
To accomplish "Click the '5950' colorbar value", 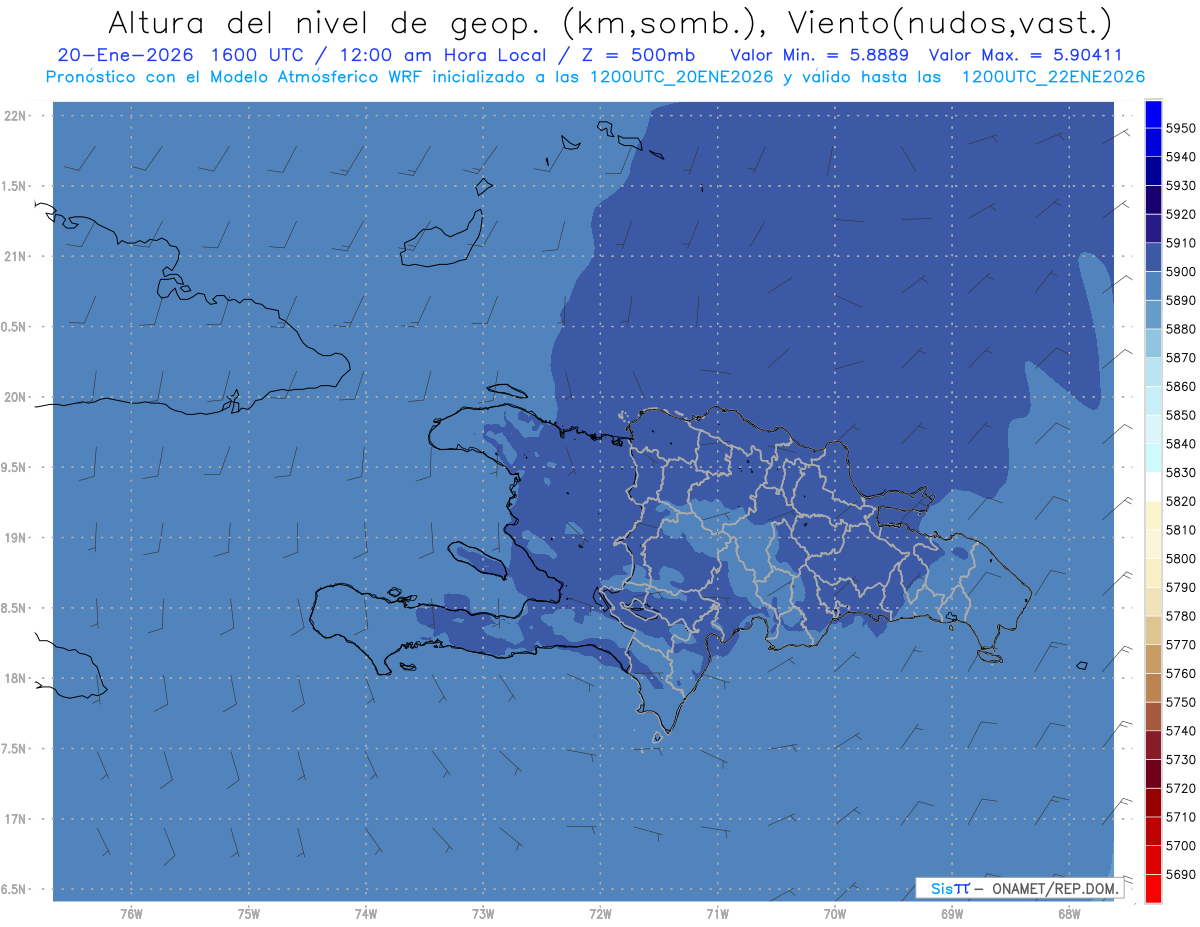I will point(1181,128).
